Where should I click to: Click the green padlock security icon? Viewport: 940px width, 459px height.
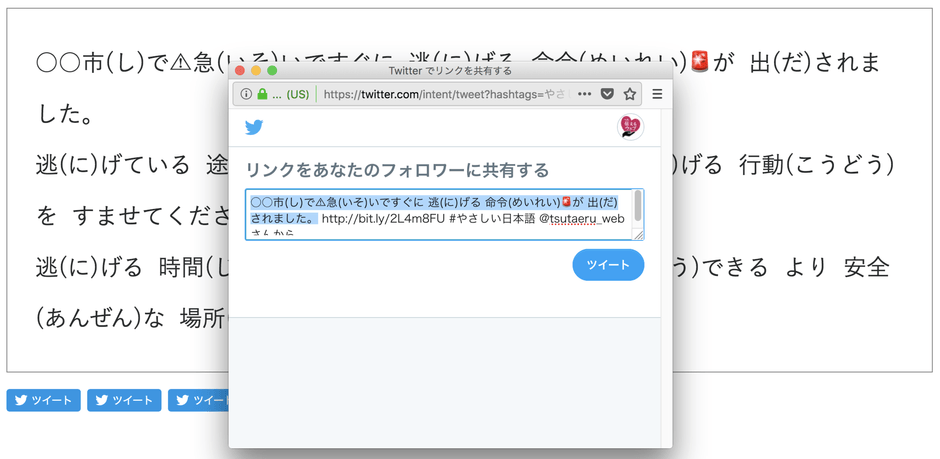tap(262, 94)
